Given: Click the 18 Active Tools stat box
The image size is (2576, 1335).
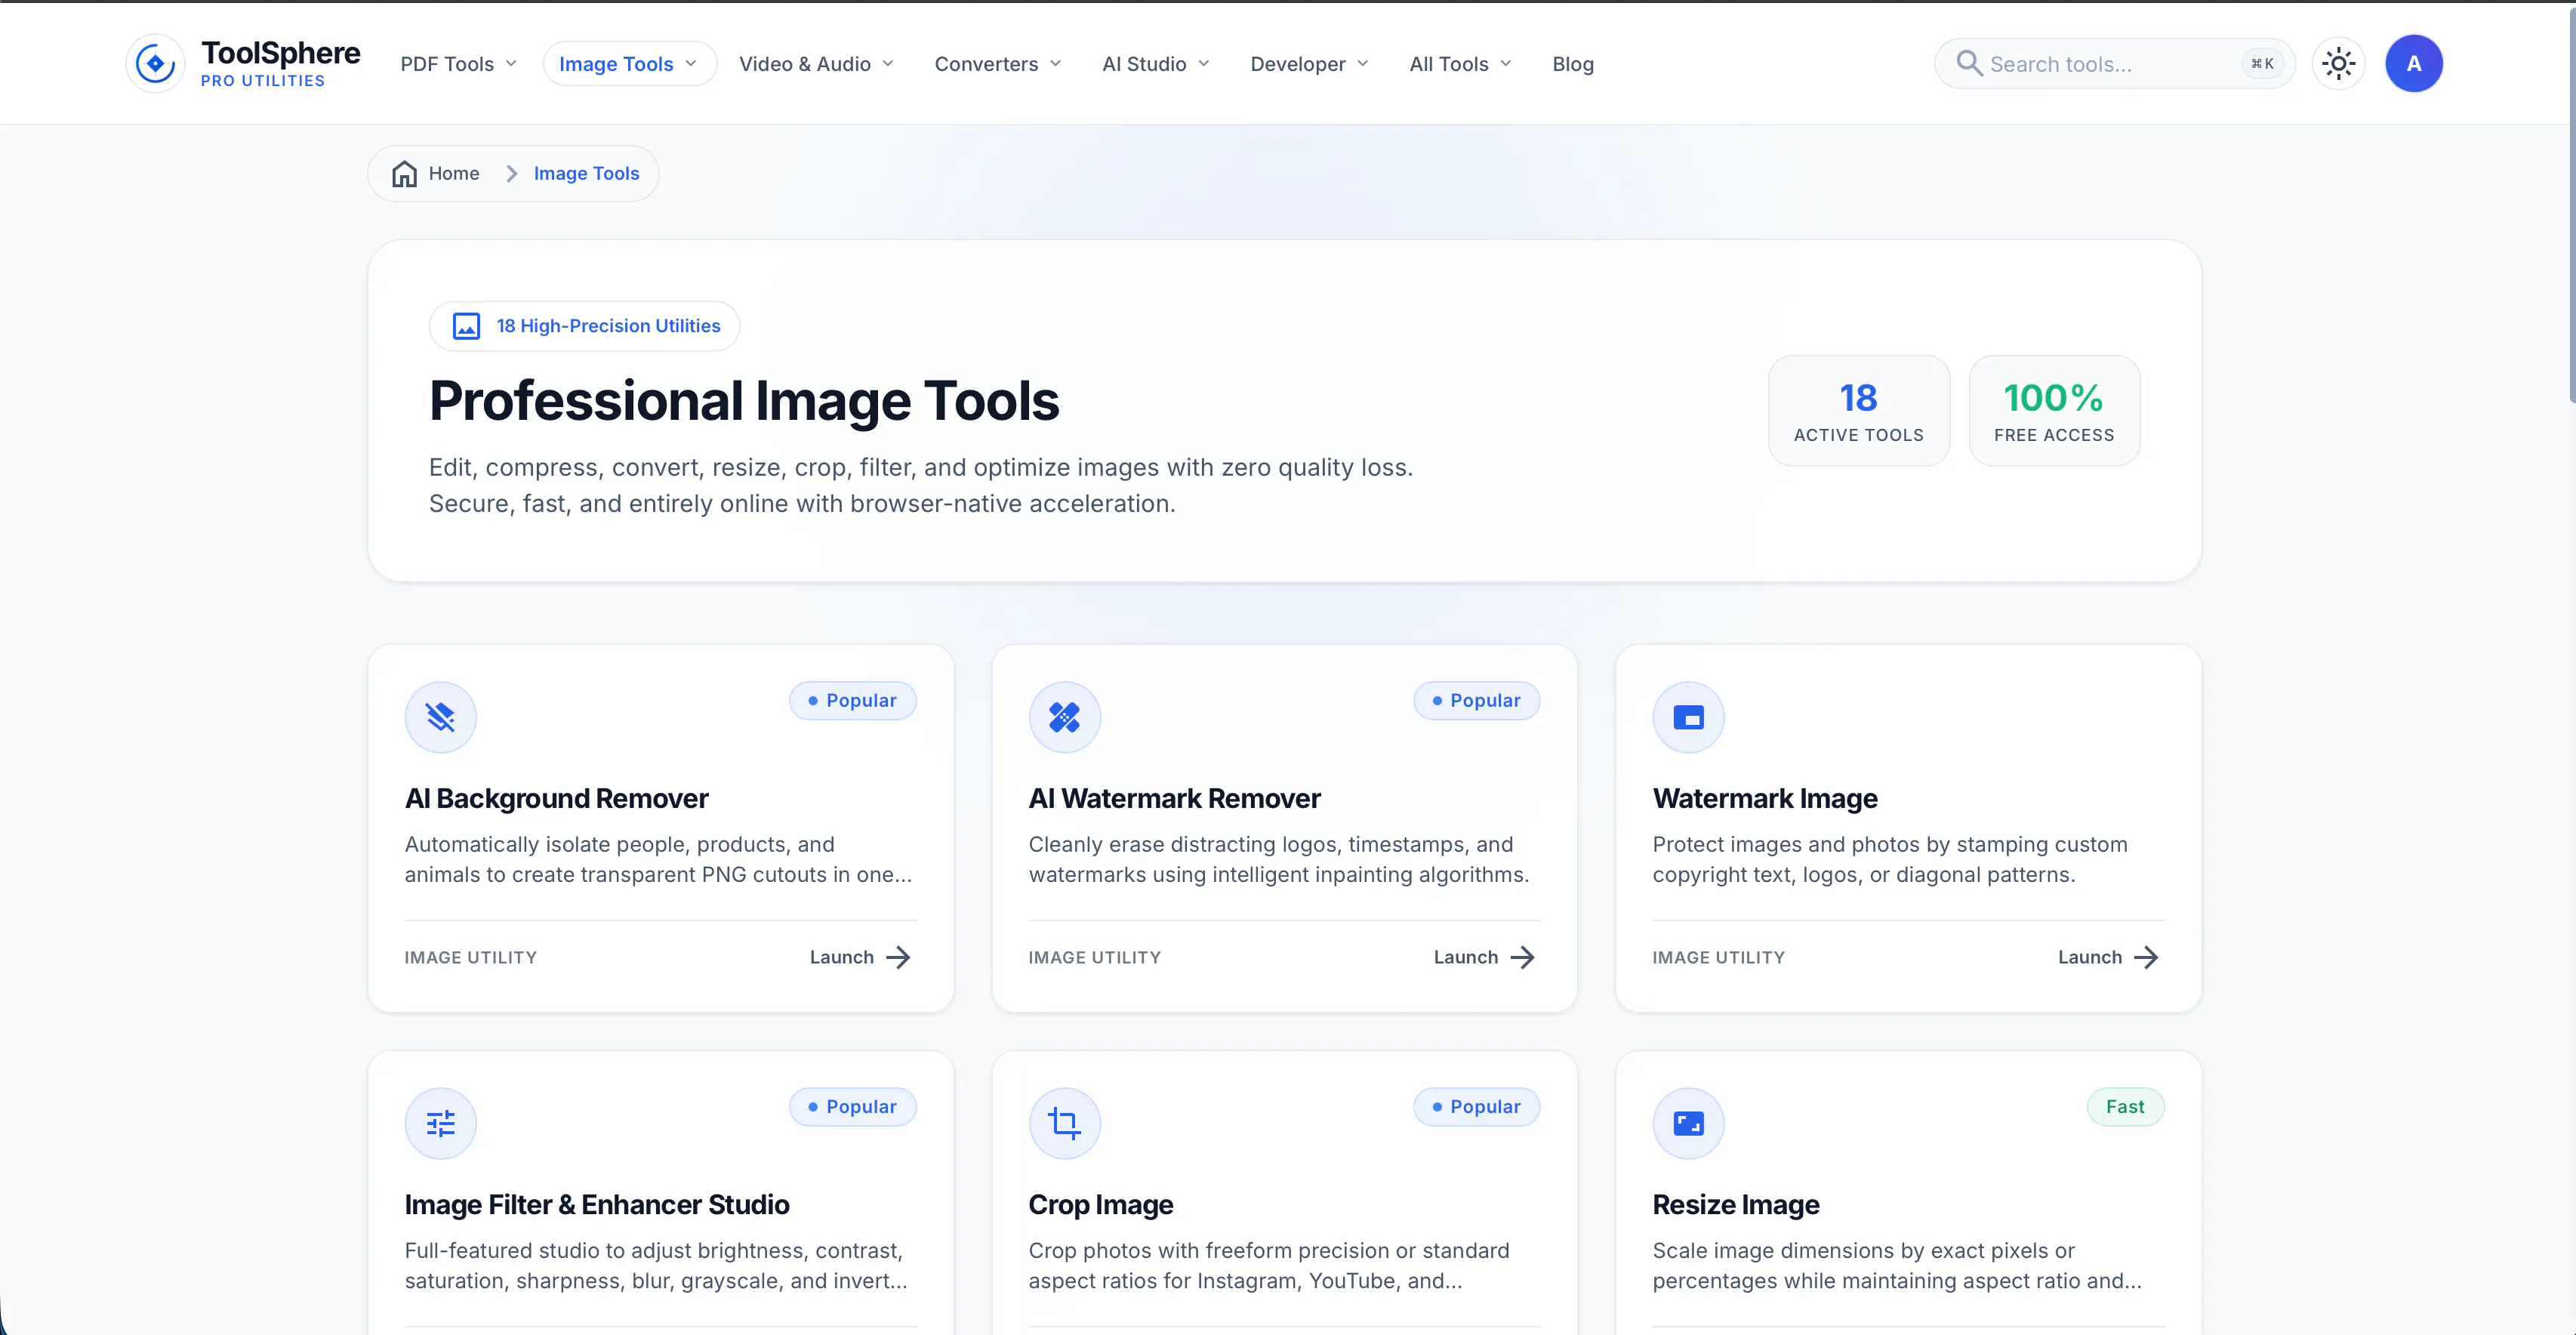Looking at the screenshot, I should click(x=1858, y=411).
